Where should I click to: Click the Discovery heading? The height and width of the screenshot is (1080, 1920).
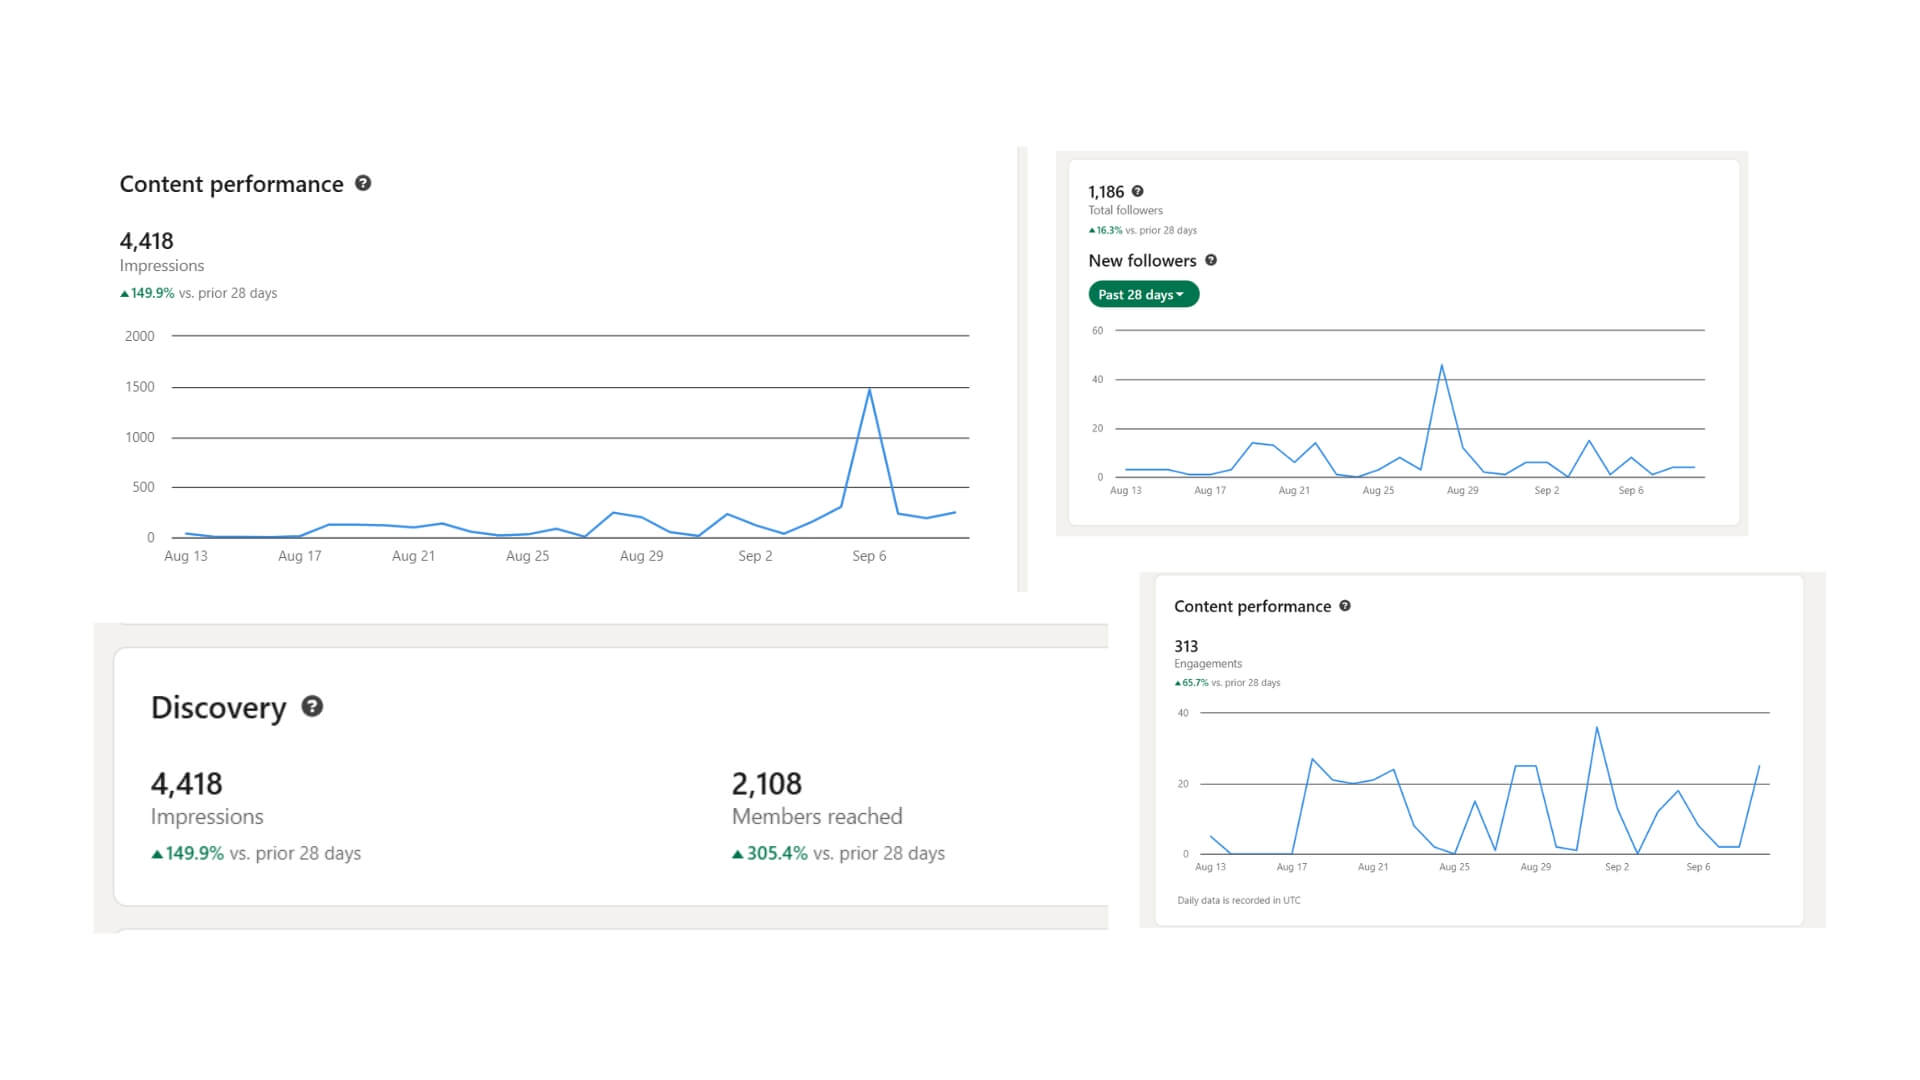click(218, 707)
